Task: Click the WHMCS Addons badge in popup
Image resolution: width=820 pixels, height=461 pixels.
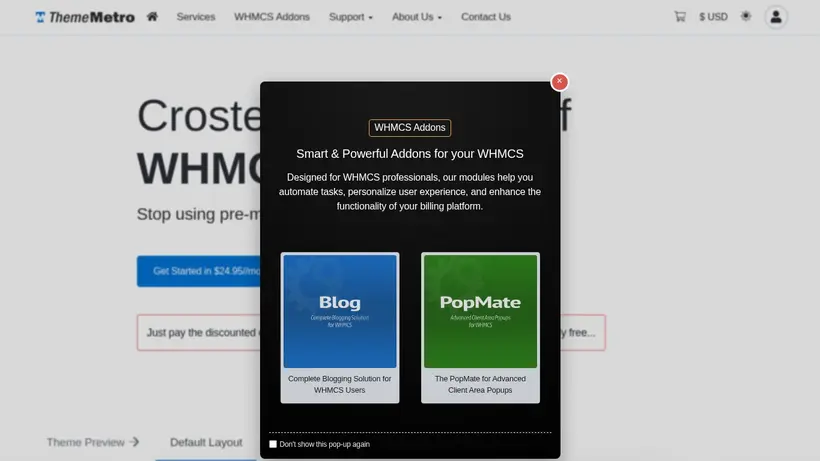Action: 410,128
